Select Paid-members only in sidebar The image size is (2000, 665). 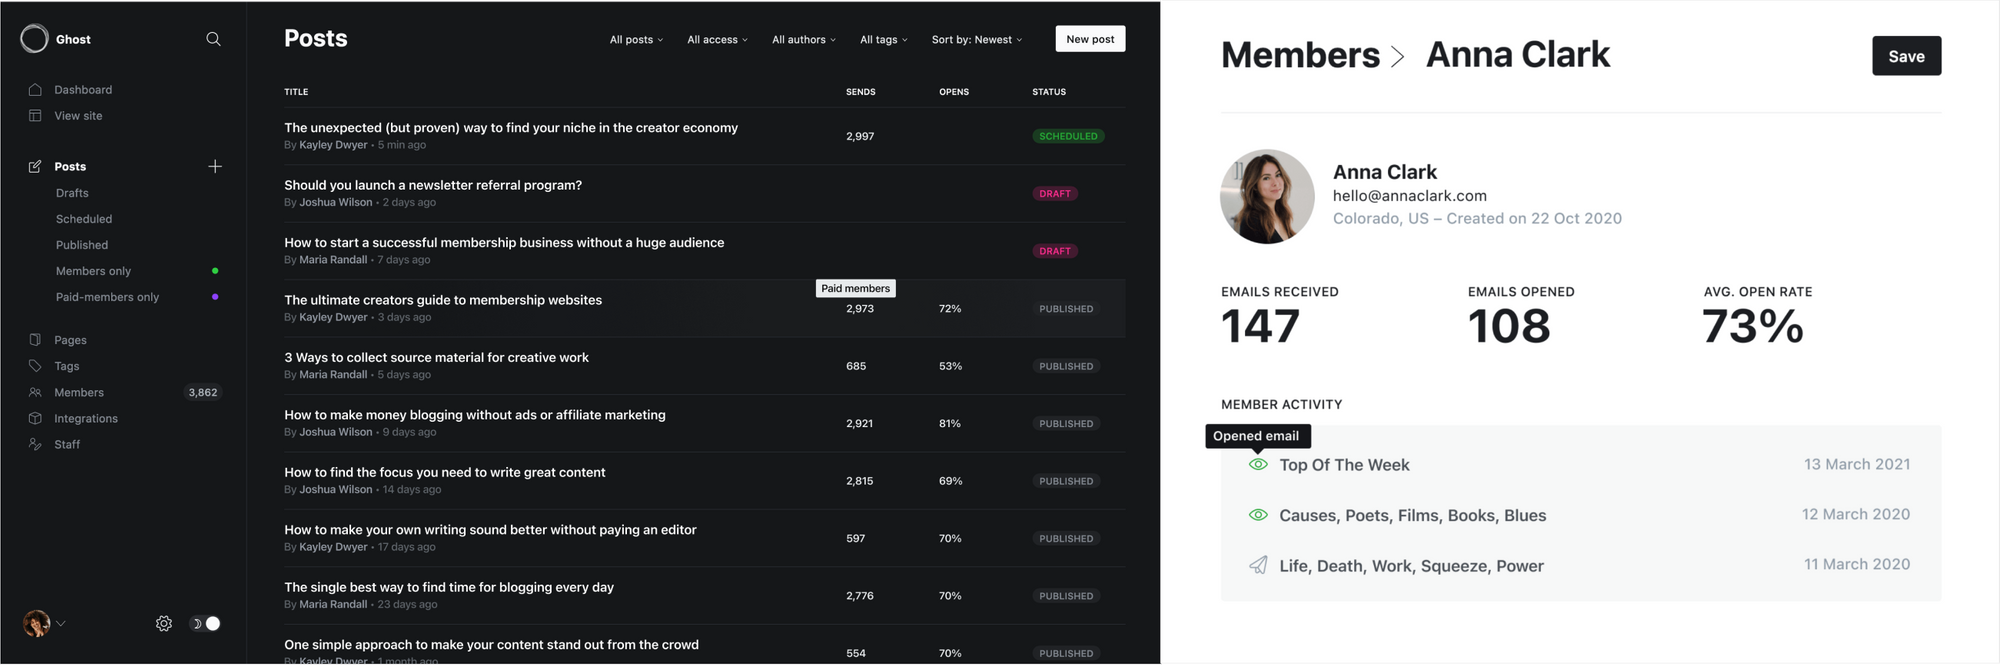(x=107, y=297)
